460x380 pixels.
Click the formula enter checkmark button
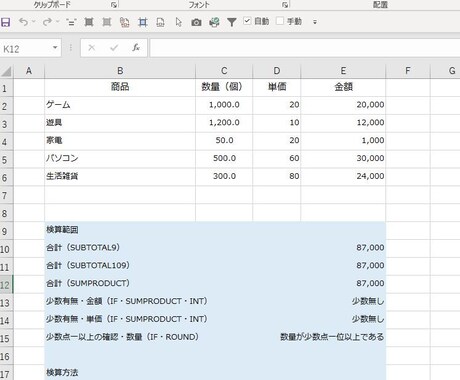(x=114, y=48)
